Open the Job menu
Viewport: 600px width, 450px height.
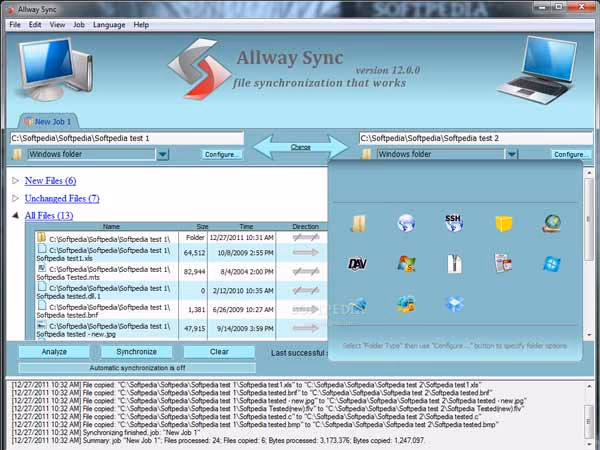[79, 25]
